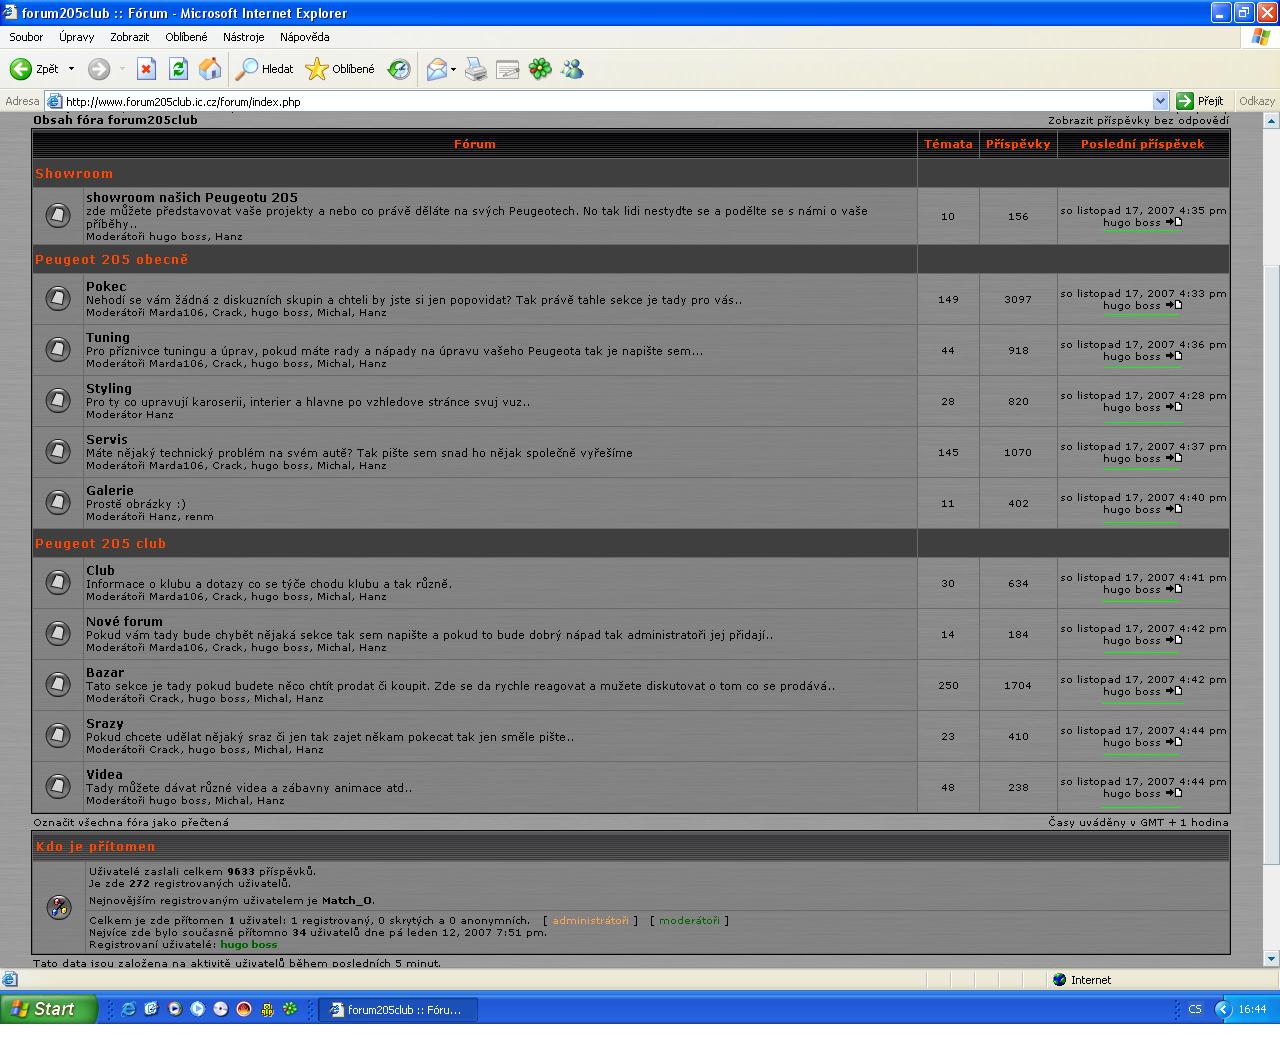
Task: Open the Home page icon
Action: click(x=210, y=69)
